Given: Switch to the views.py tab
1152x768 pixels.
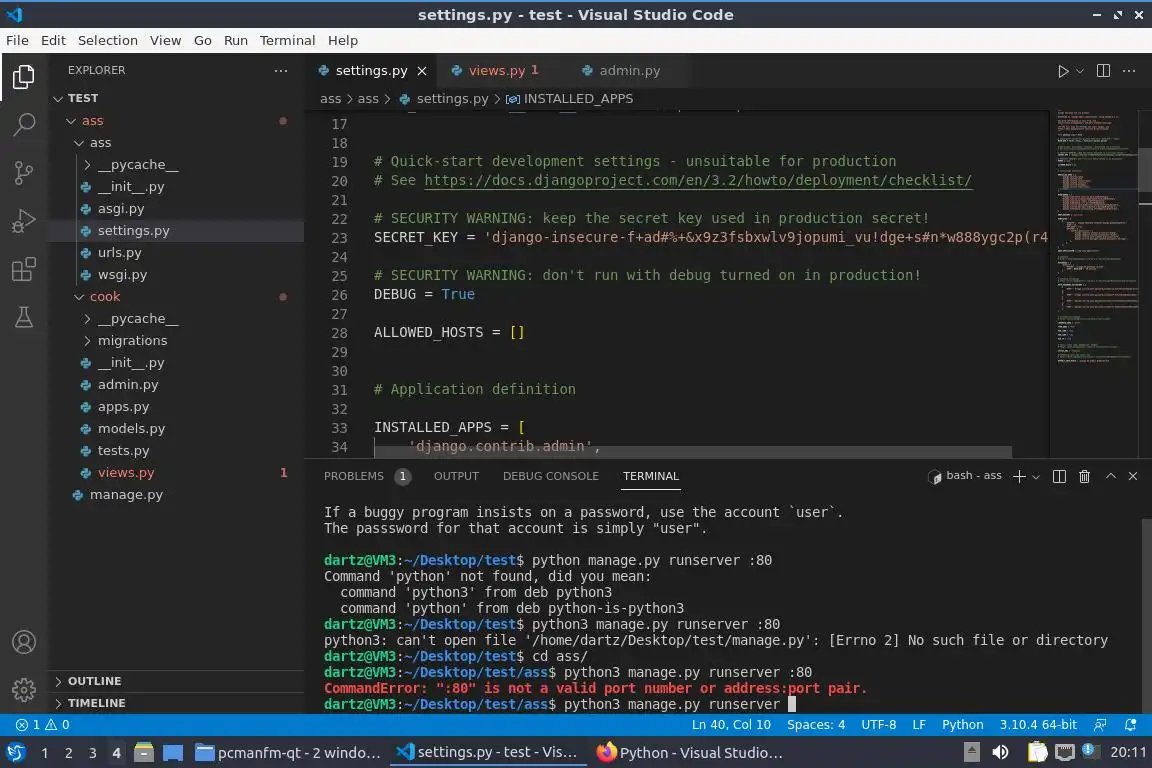Looking at the screenshot, I should pyautogui.click(x=497, y=71).
